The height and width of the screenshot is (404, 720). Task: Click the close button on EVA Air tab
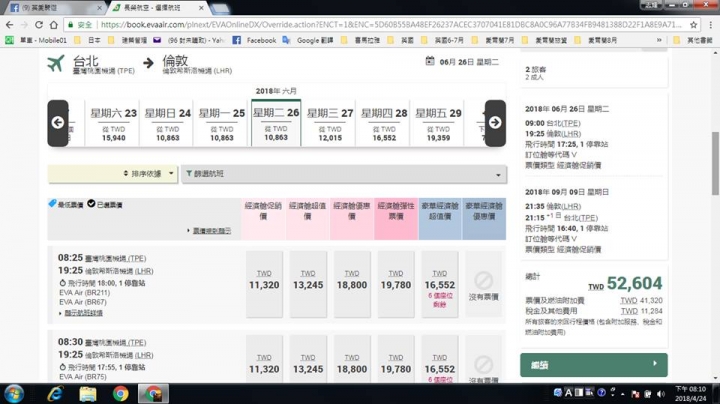(x=201, y=8)
